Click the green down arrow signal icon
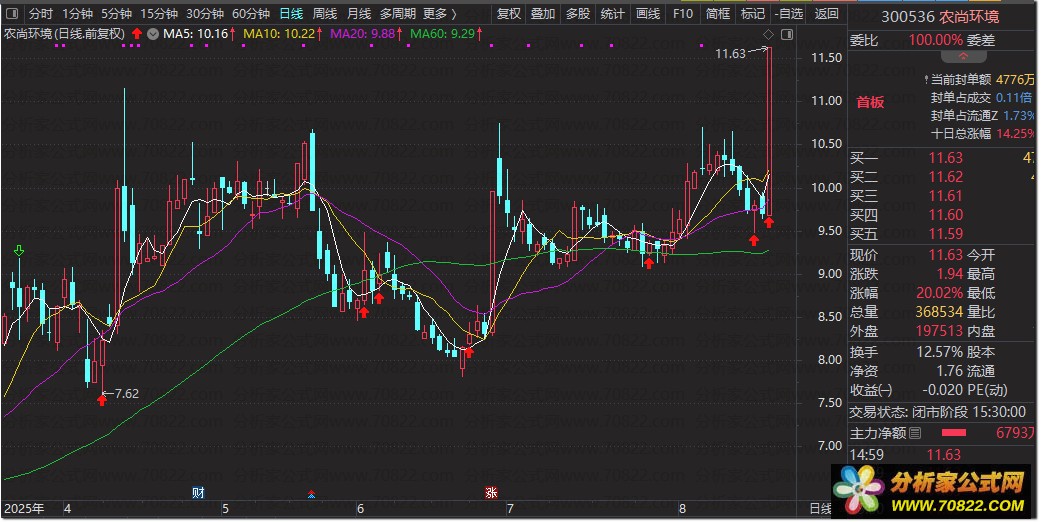The image size is (1041, 522). pyautogui.click(x=19, y=250)
